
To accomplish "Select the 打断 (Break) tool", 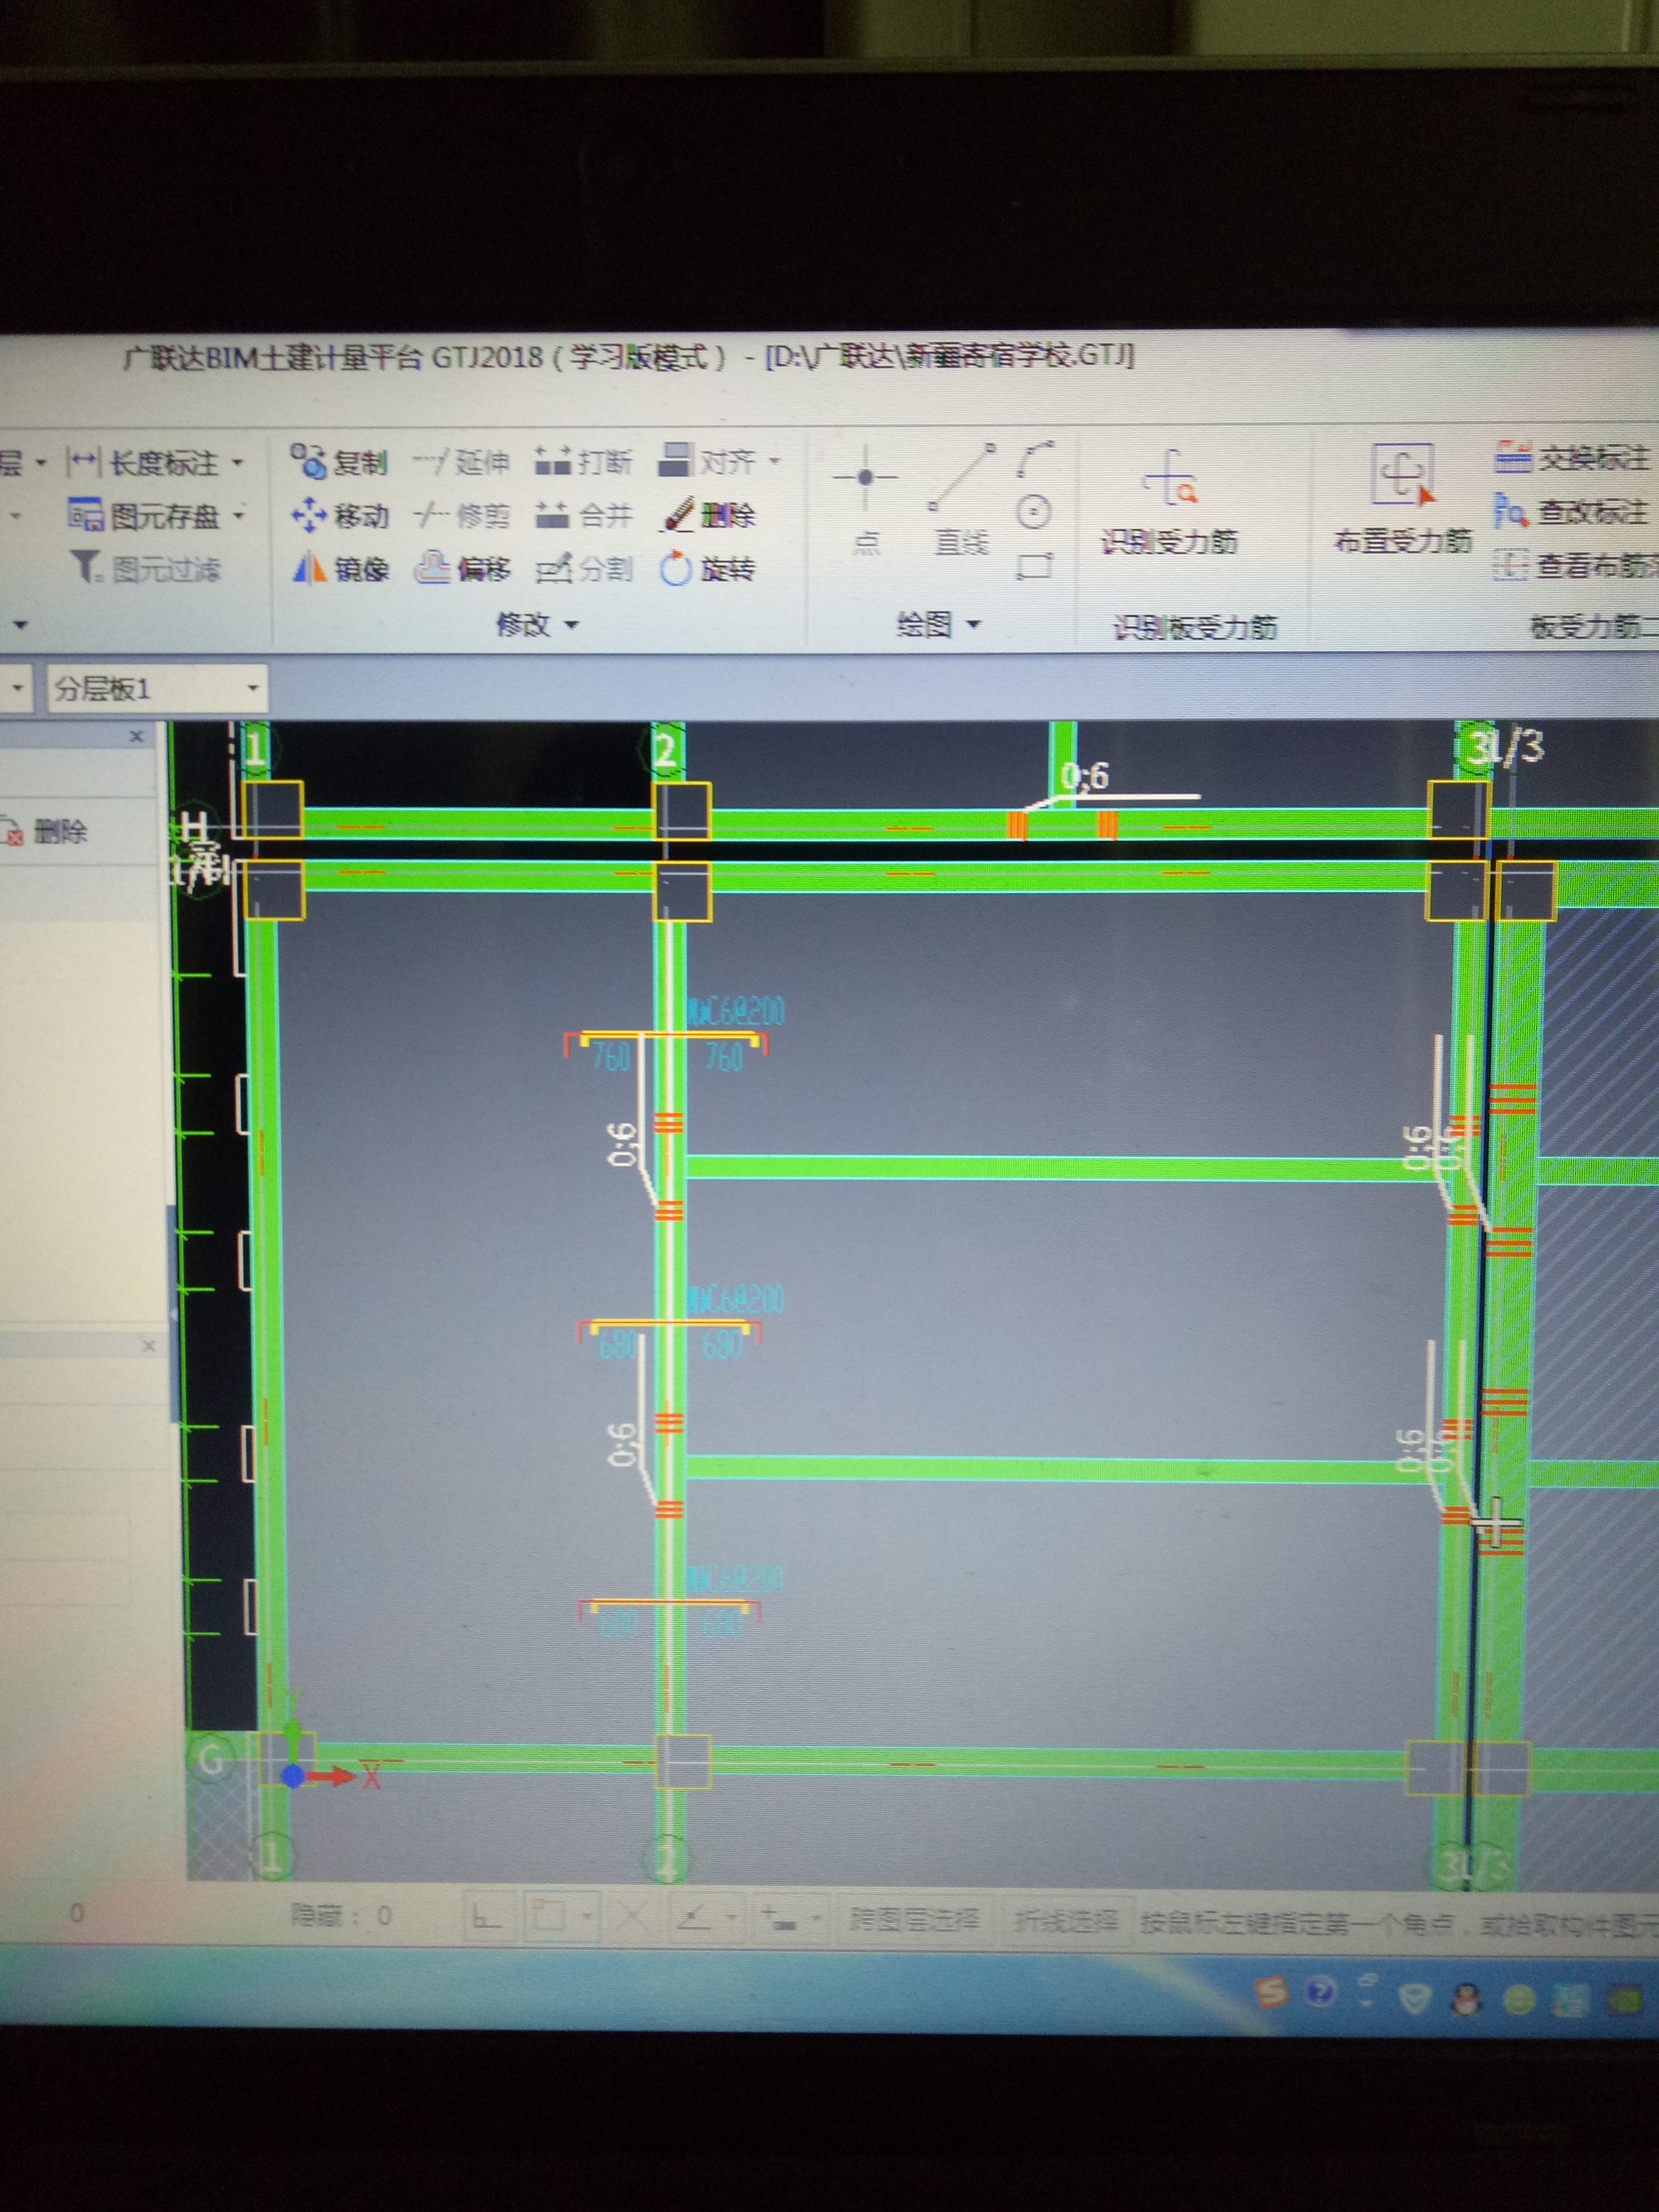I will point(583,462).
